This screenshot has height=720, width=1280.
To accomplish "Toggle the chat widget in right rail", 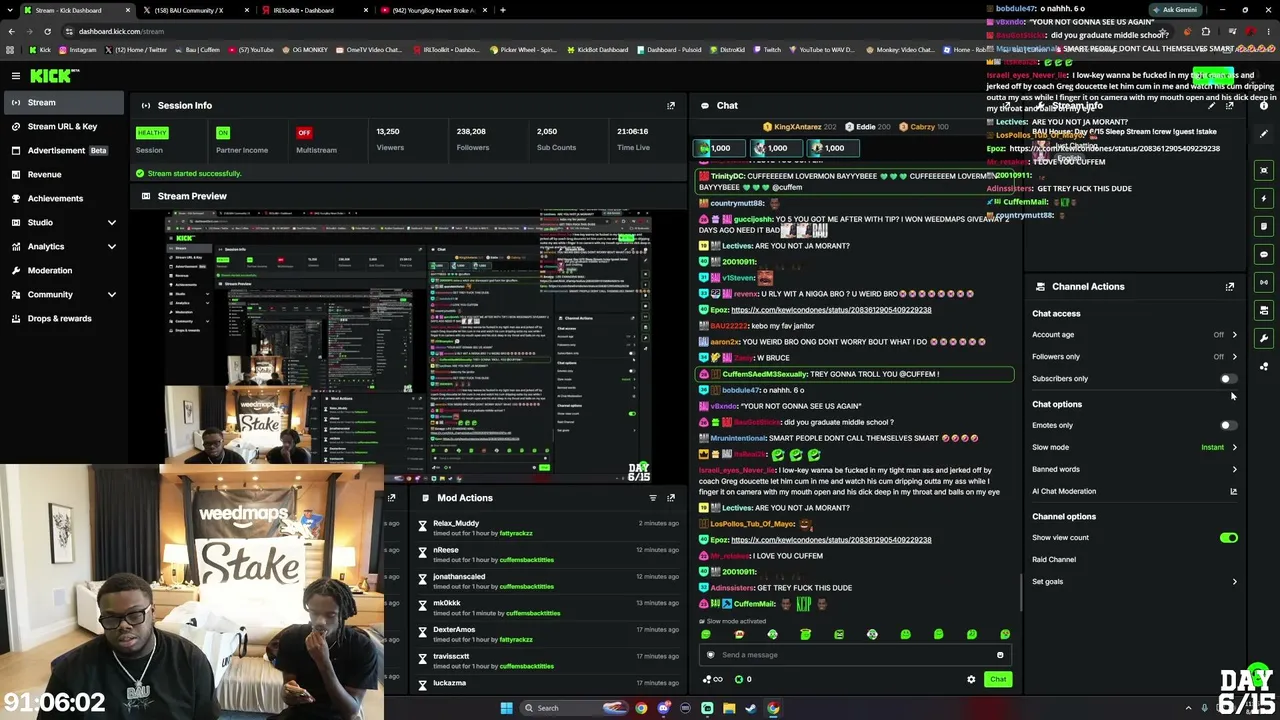I will (1264, 254).
